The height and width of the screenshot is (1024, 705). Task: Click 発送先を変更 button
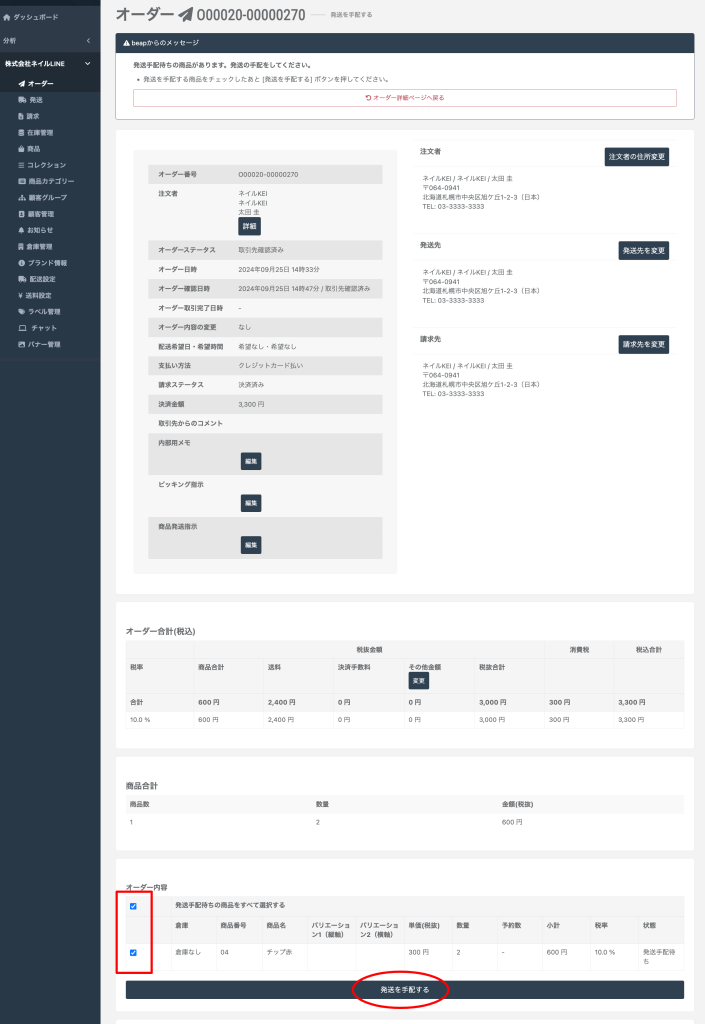click(643, 250)
